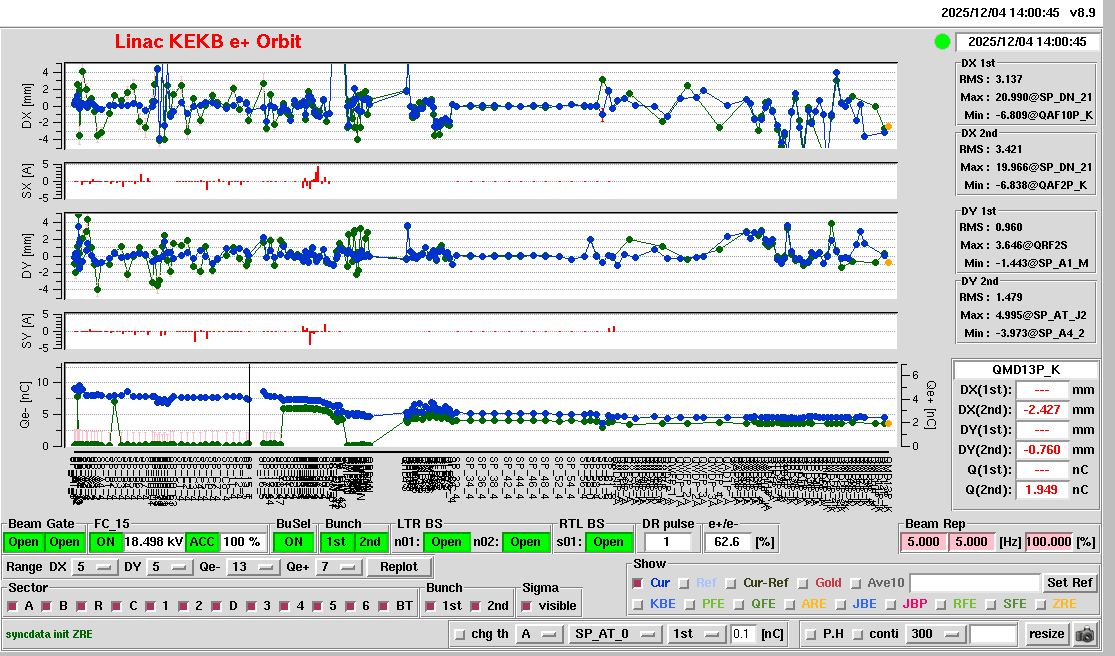The height and width of the screenshot is (656, 1115).
Task: Click the Set Ref button
Action: (1069, 583)
